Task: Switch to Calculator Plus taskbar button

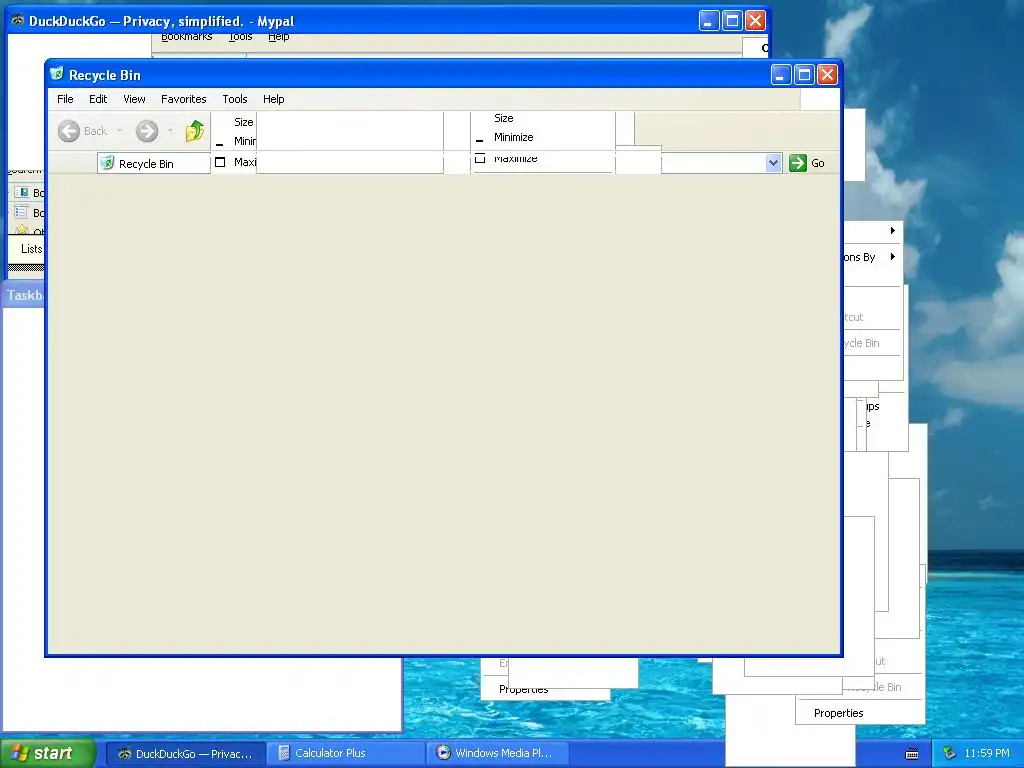Action: 345,754
